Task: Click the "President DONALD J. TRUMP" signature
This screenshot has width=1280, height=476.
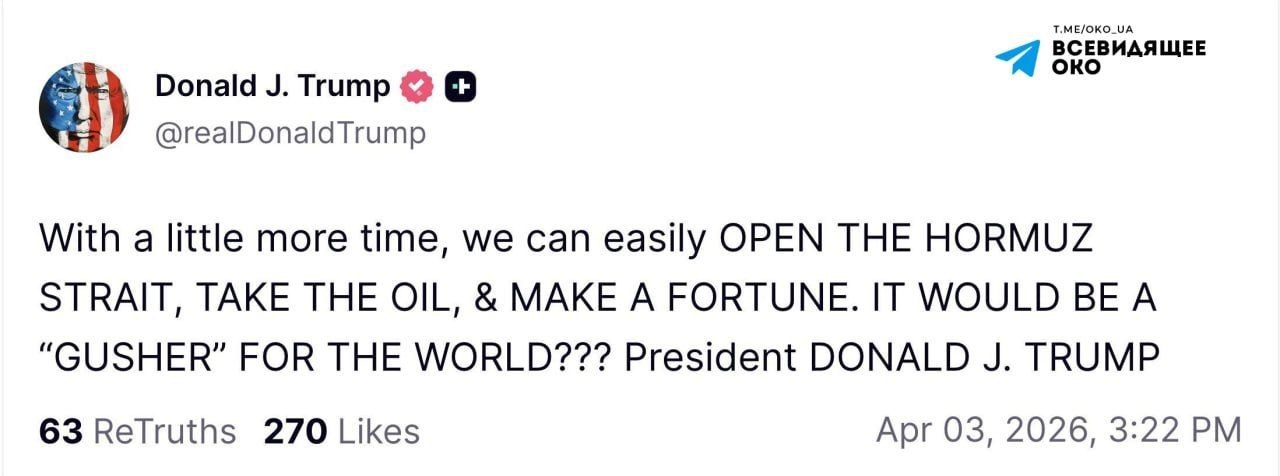Action: pyautogui.click(x=891, y=355)
